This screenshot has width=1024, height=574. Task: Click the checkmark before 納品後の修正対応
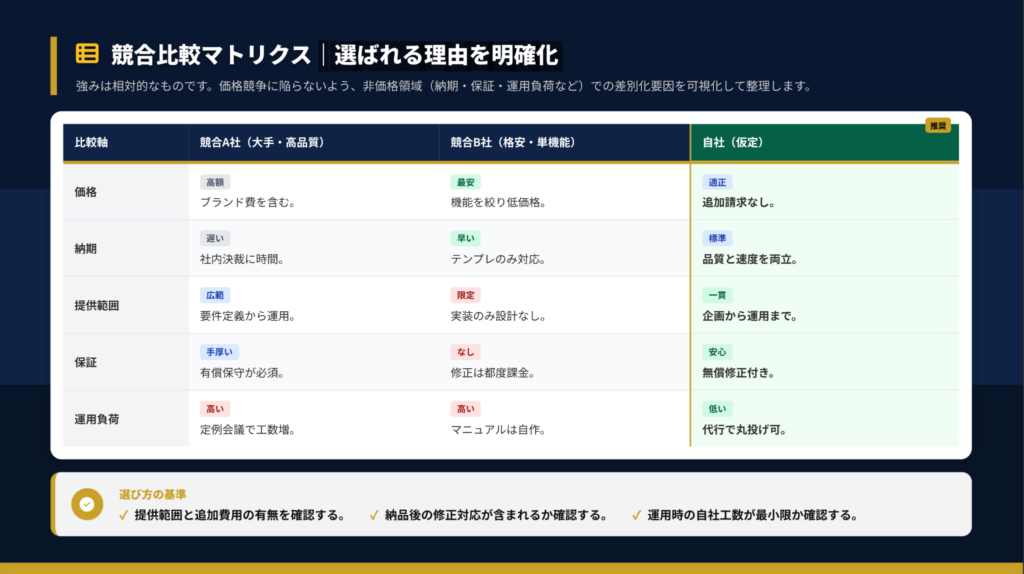374,516
